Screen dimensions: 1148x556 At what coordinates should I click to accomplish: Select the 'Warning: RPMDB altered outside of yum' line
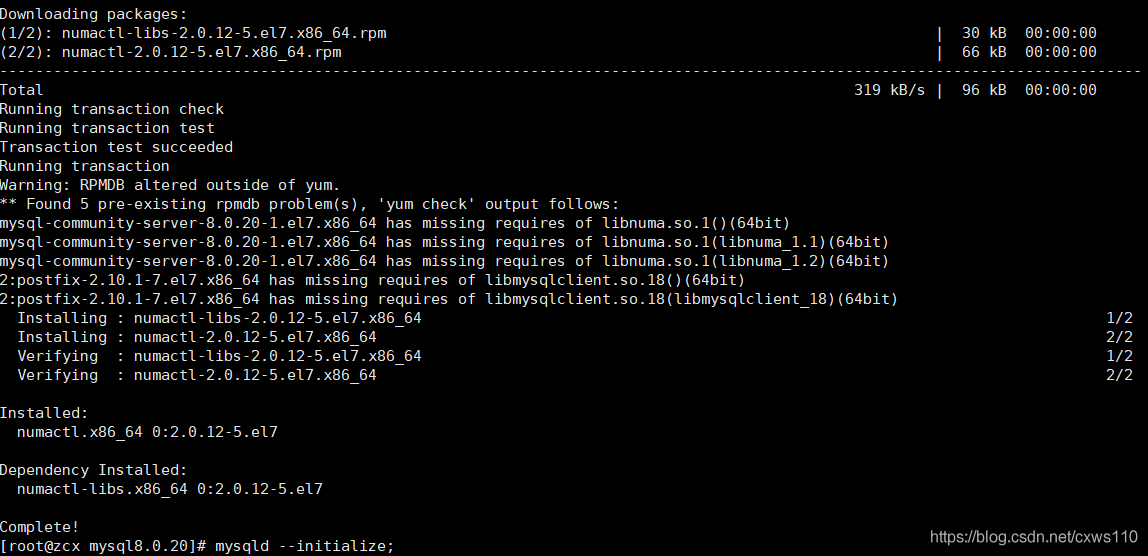[x=170, y=185]
